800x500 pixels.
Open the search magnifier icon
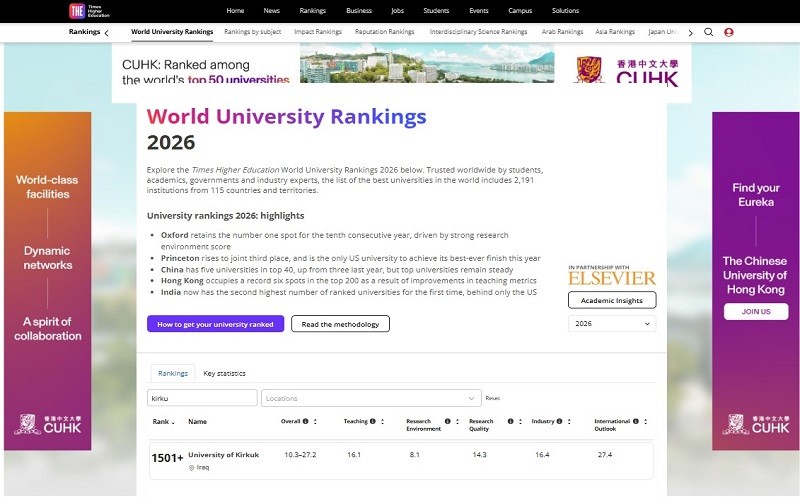point(709,32)
